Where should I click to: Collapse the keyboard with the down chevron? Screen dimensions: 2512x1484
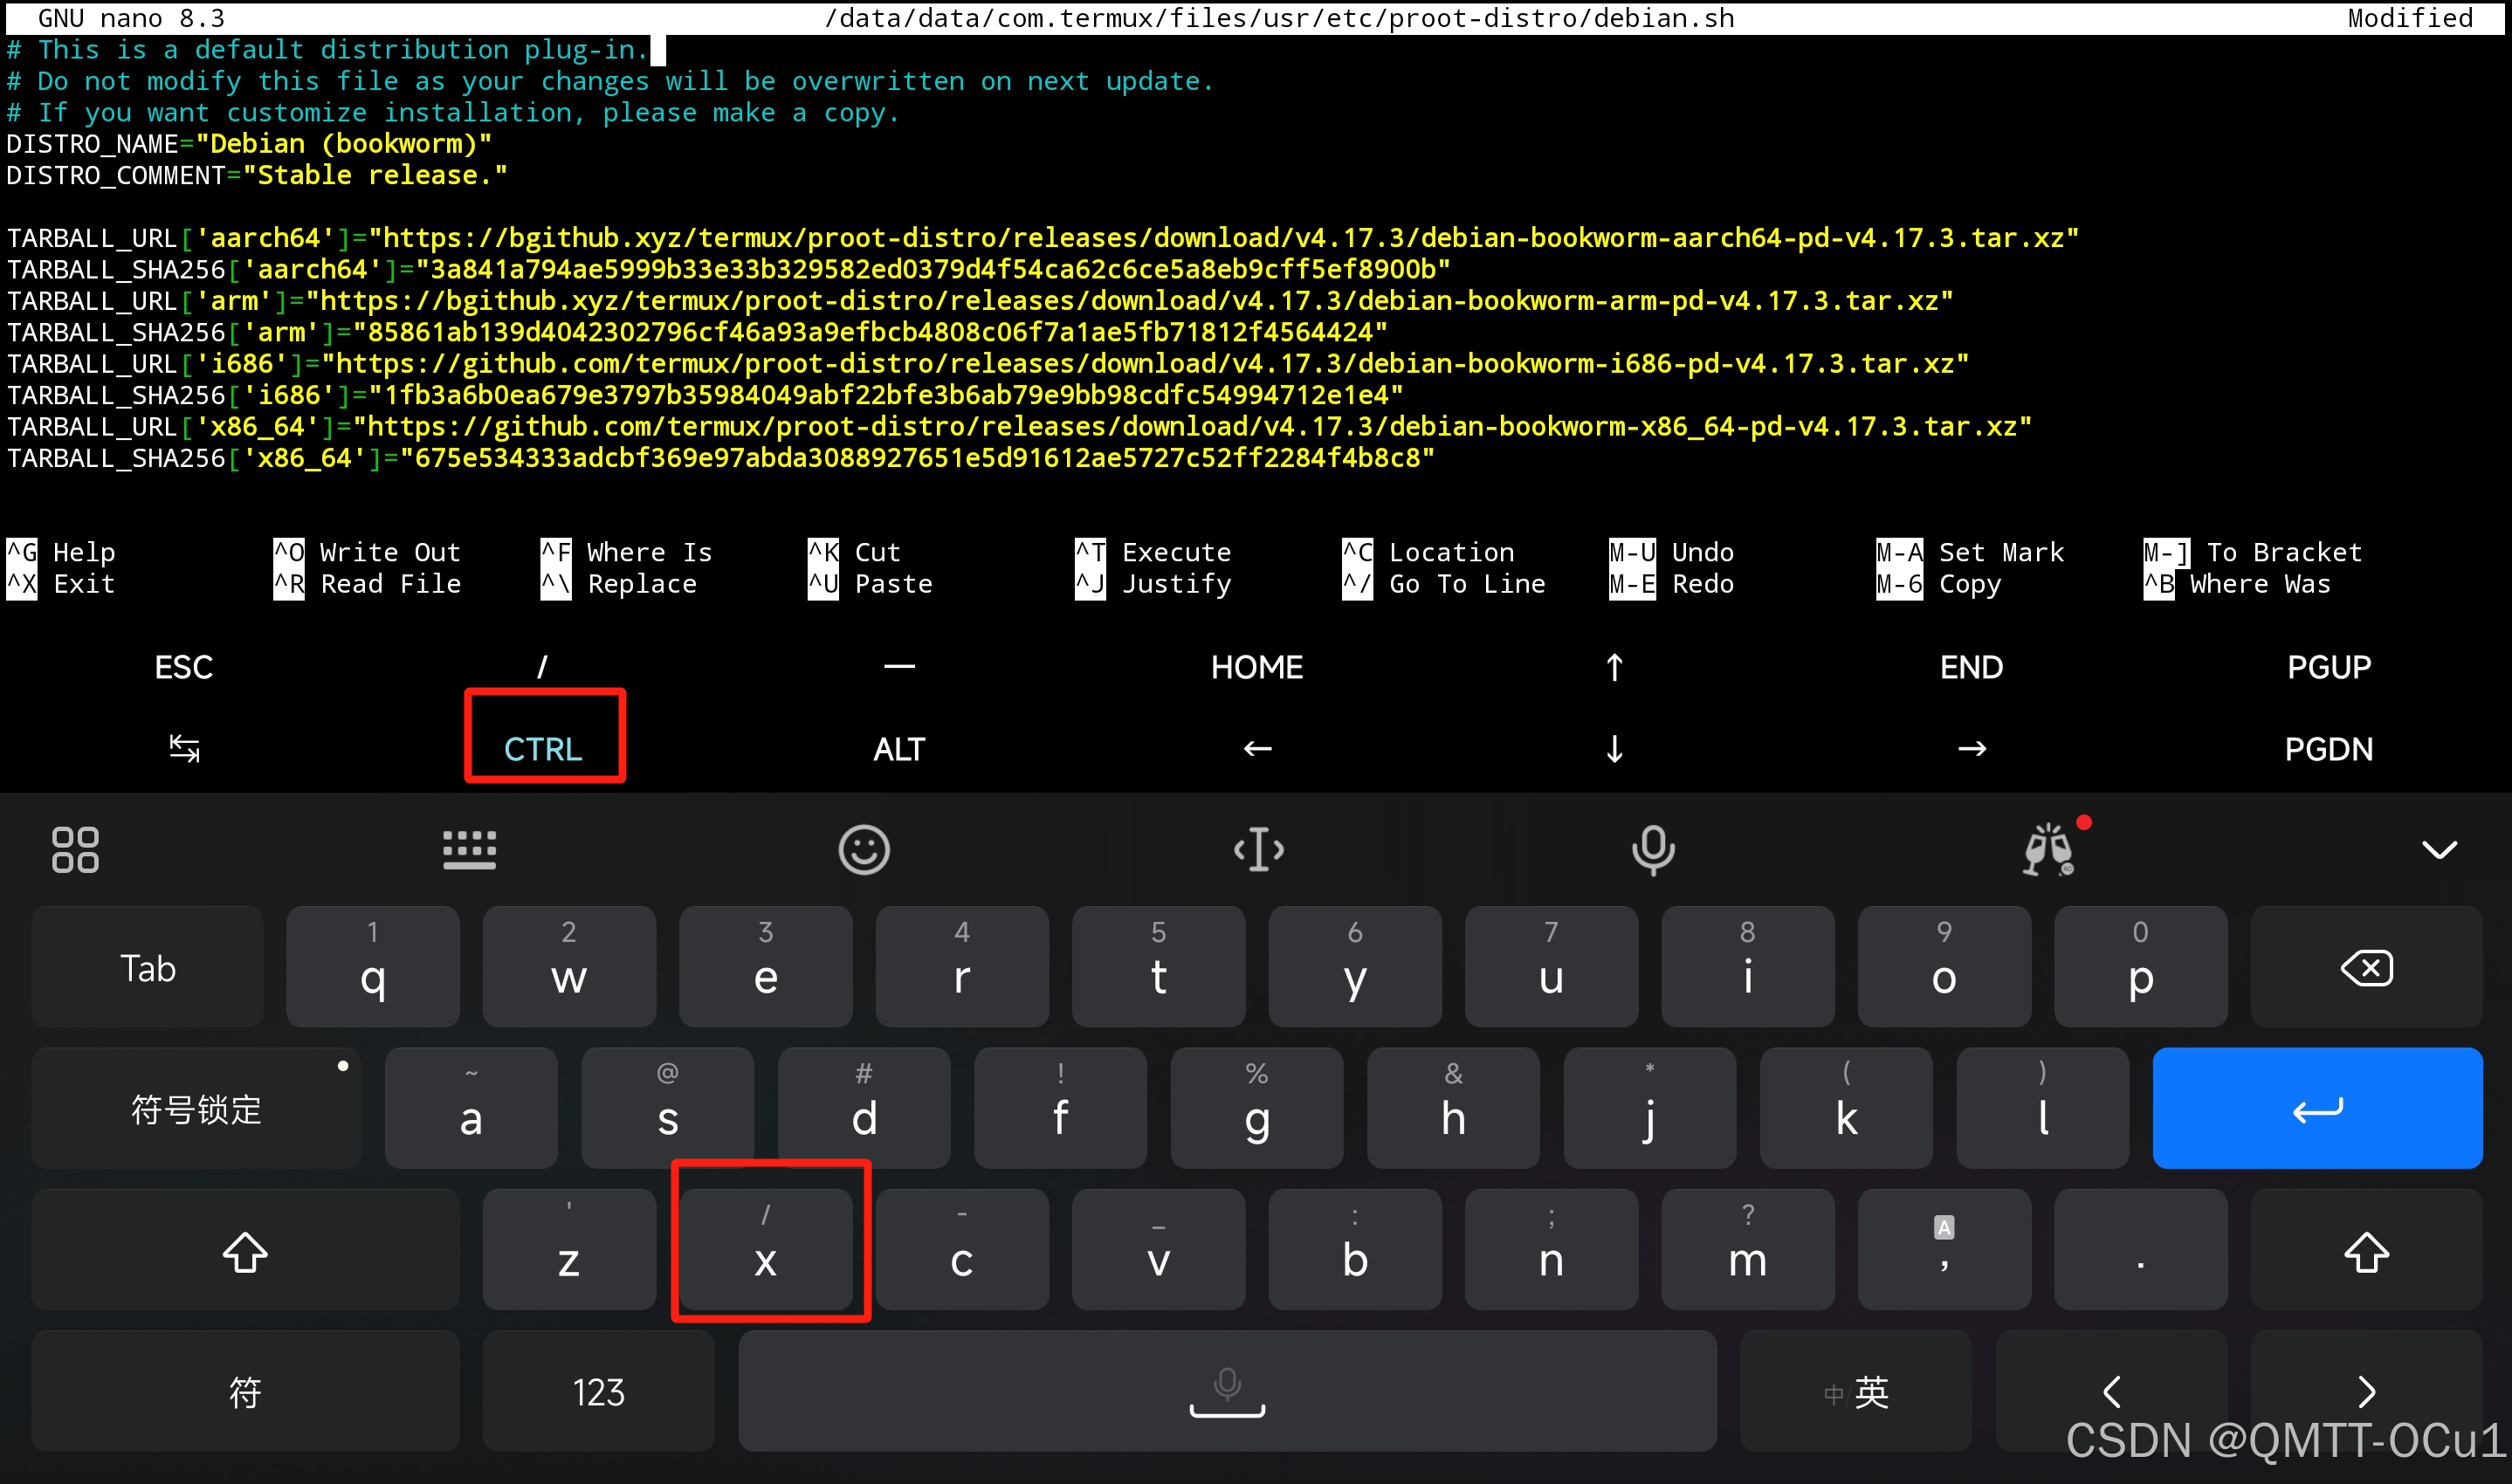click(x=2439, y=850)
